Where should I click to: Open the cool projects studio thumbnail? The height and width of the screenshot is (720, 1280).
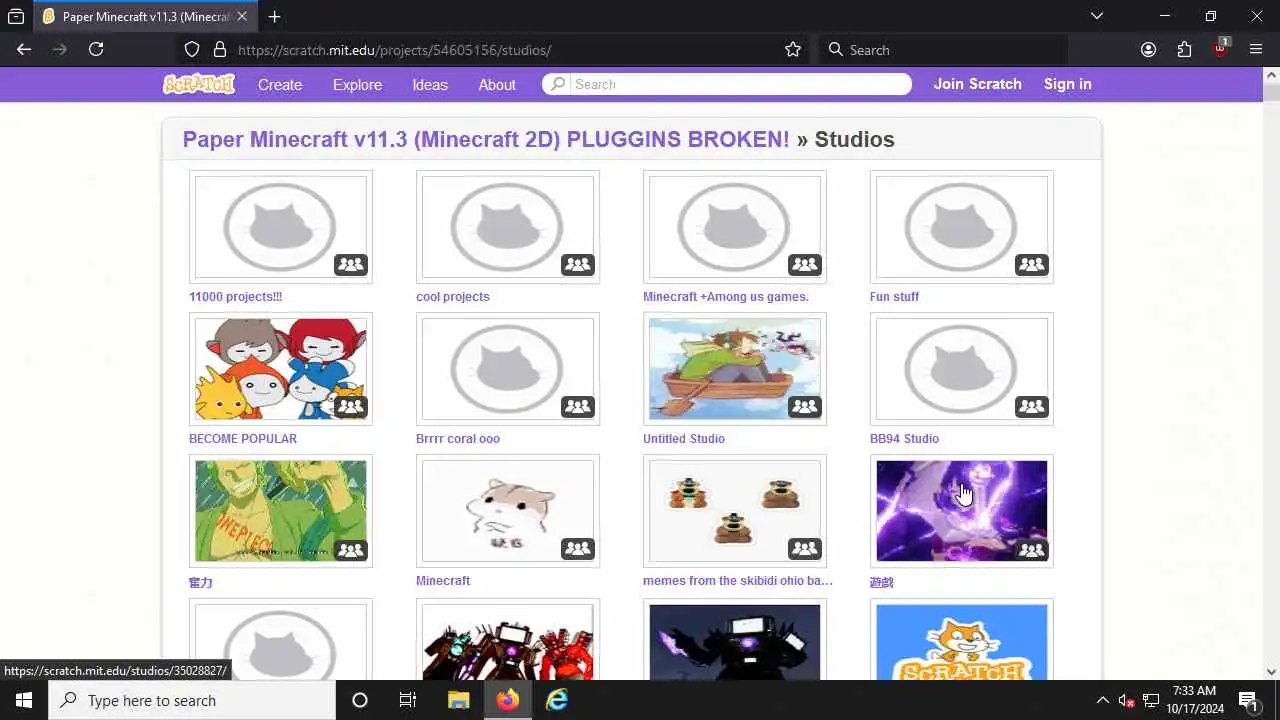508,227
